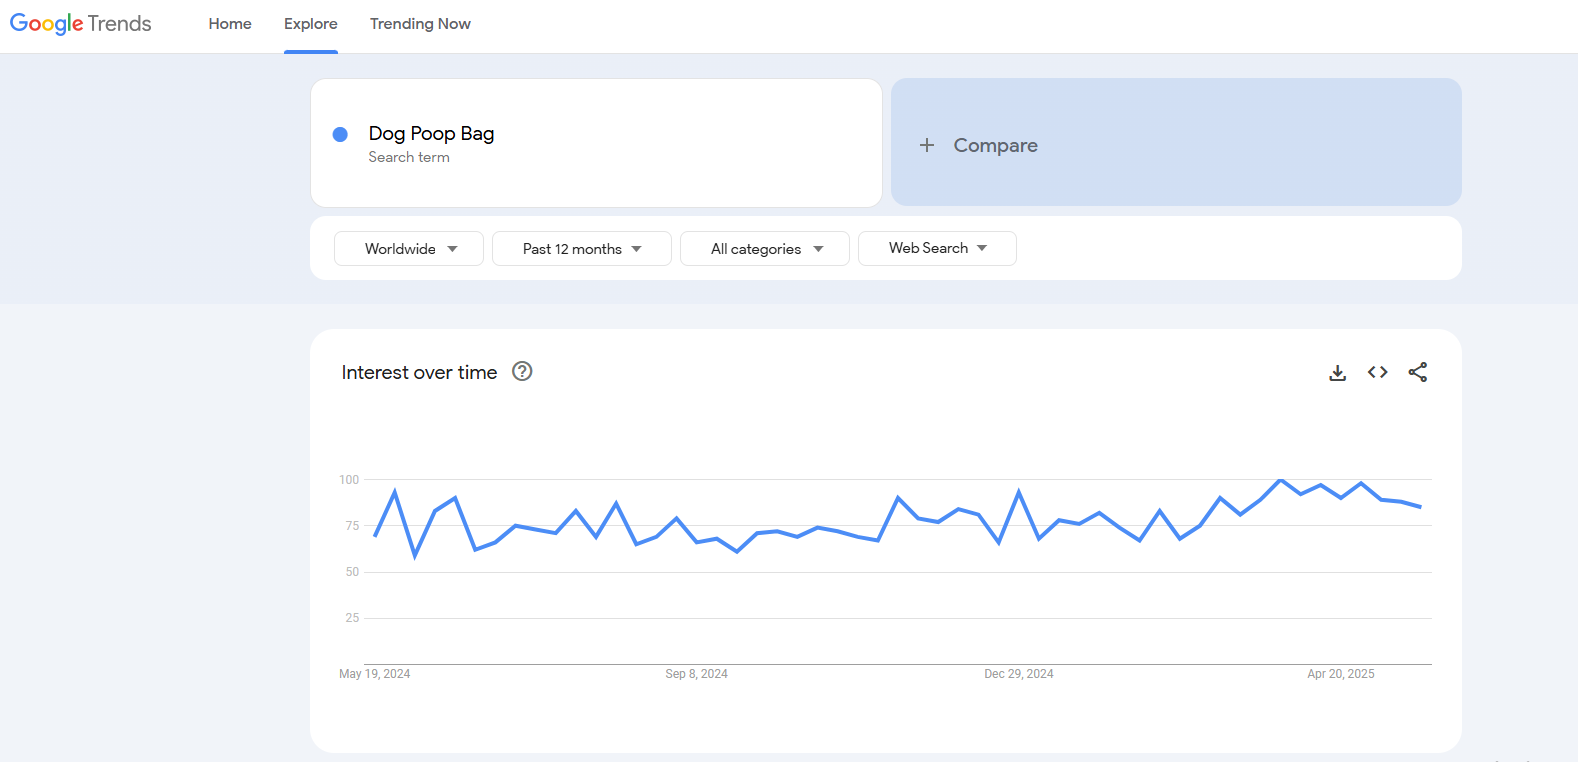Click the 75 value on y-axis
This screenshot has height=762, width=1578.
click(352, 526)
